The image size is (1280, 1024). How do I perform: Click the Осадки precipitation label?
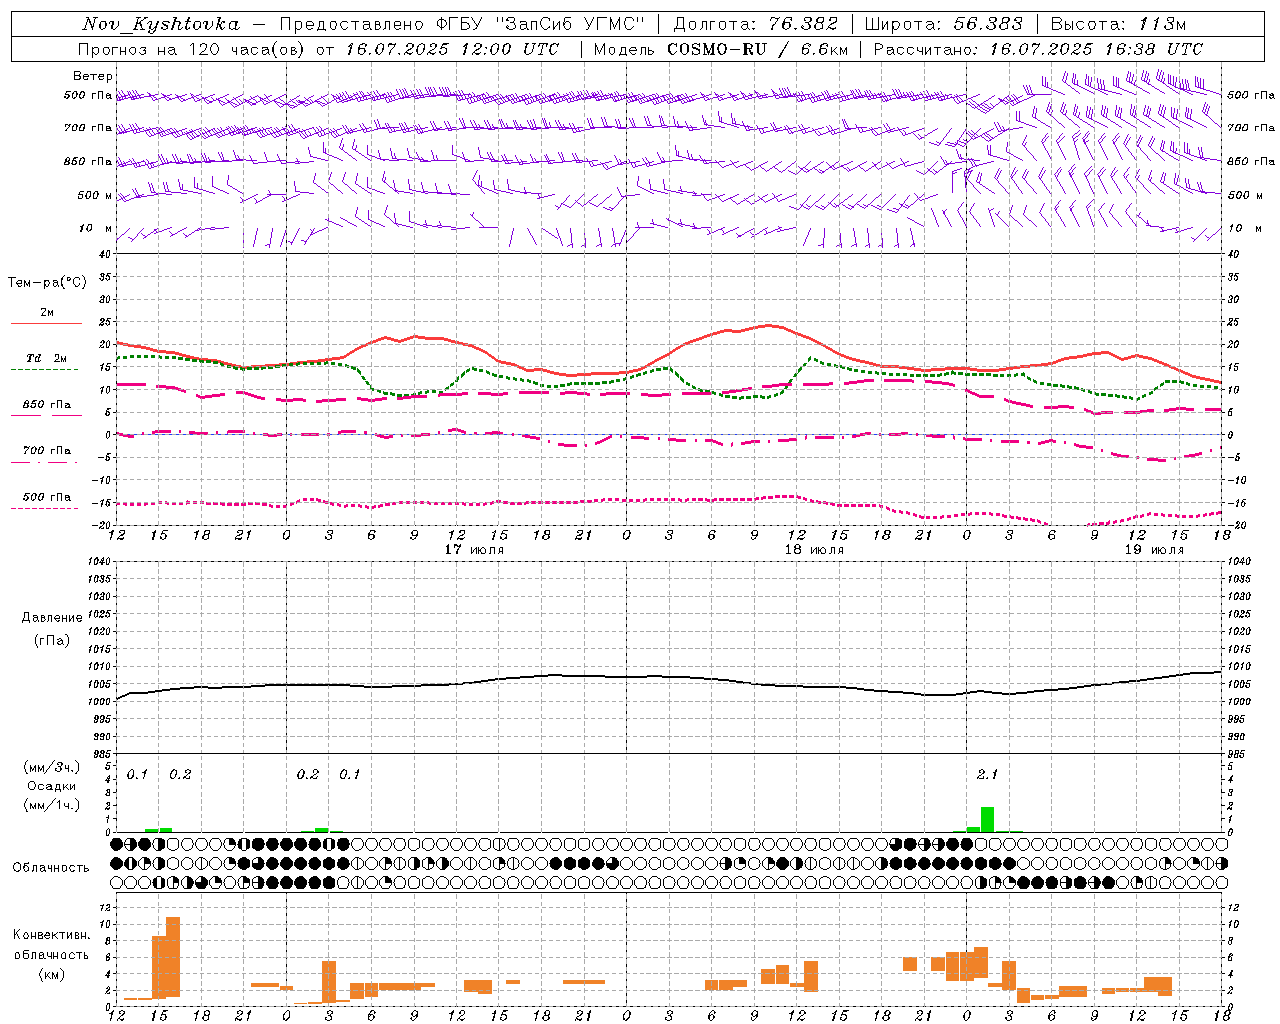click(x=51, y=786)
